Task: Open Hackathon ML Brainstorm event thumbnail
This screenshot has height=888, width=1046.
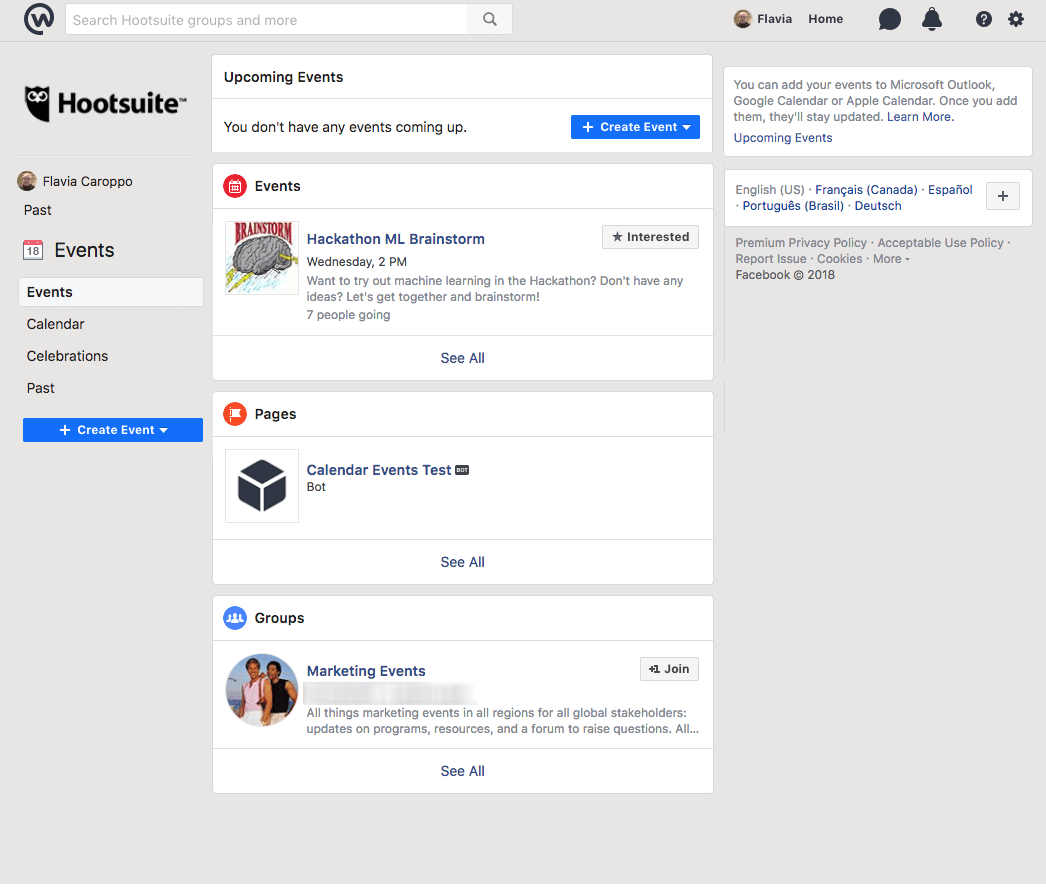Action: pos(262,258)
